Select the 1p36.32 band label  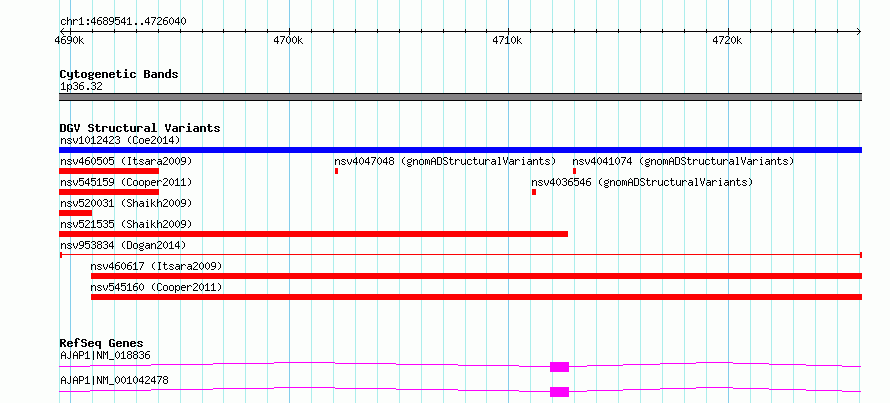pos(81,87)
